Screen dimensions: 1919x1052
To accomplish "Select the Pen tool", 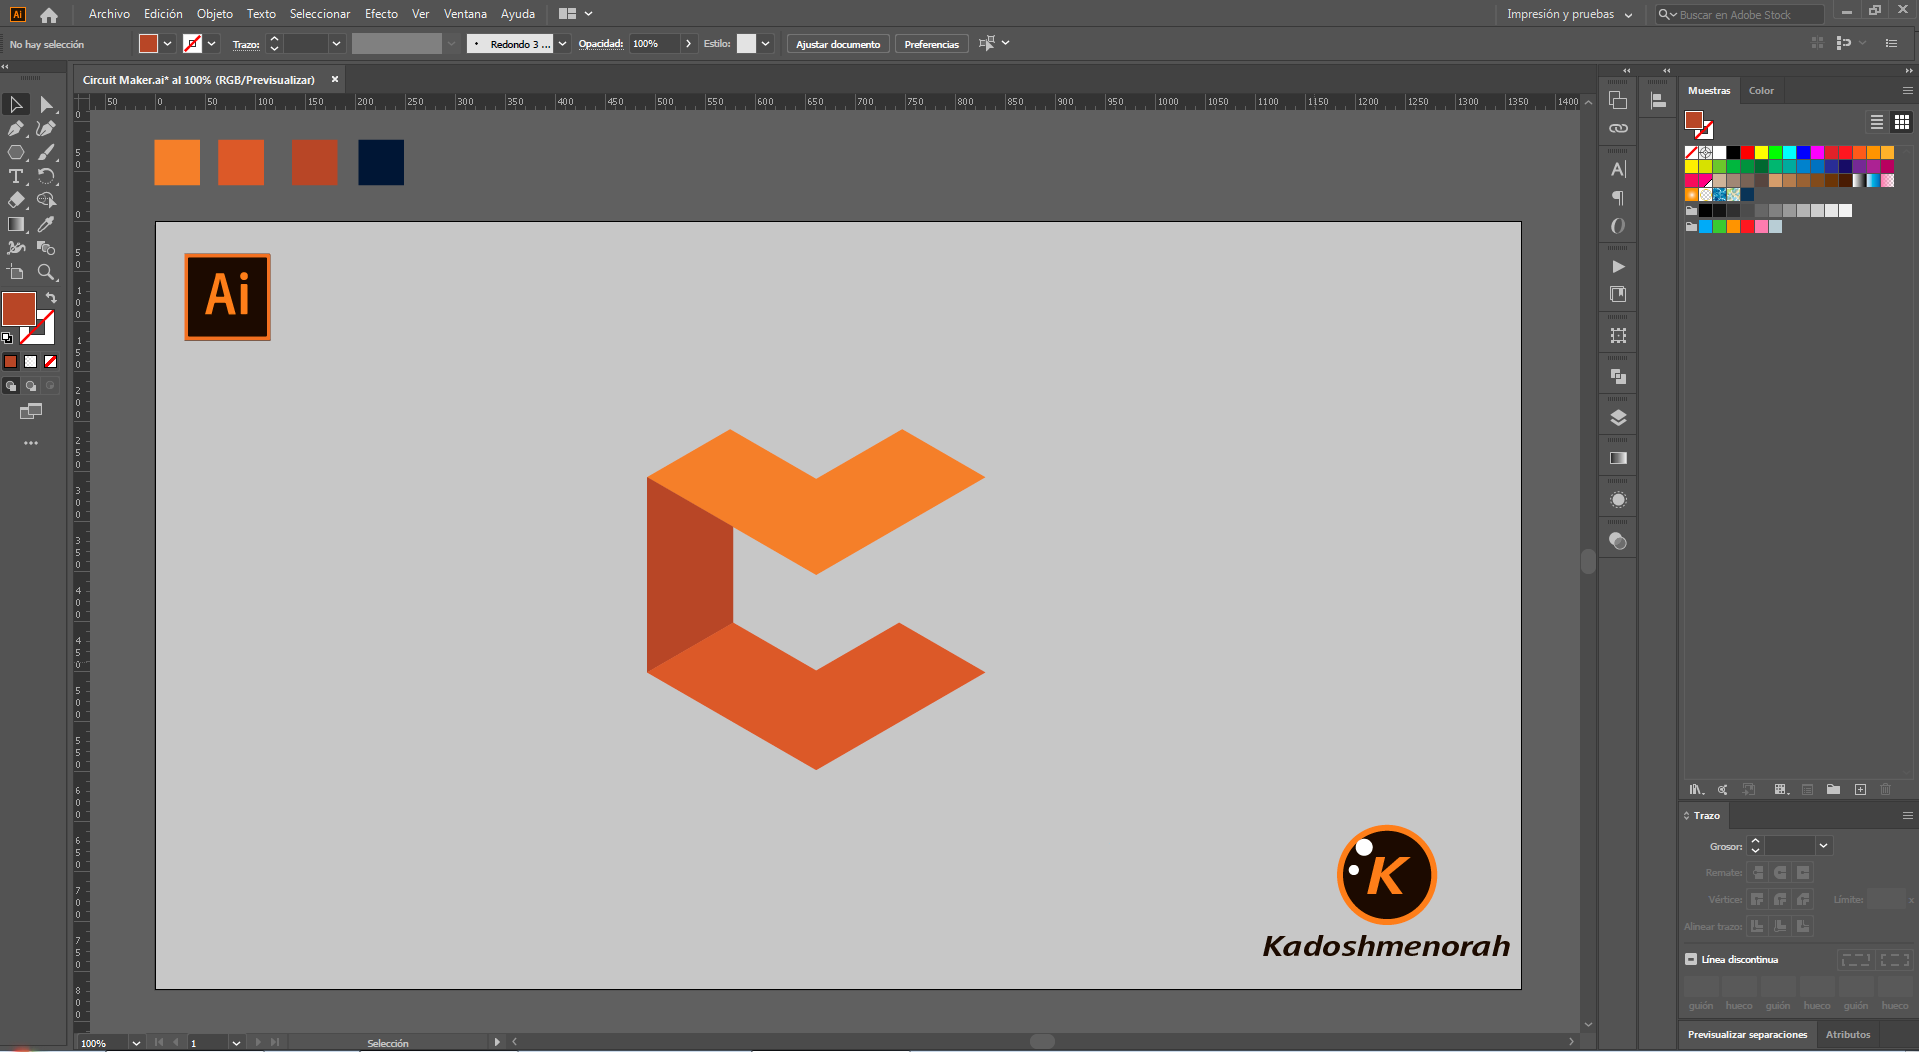I will pyautogui.click(x=16, y=128).
